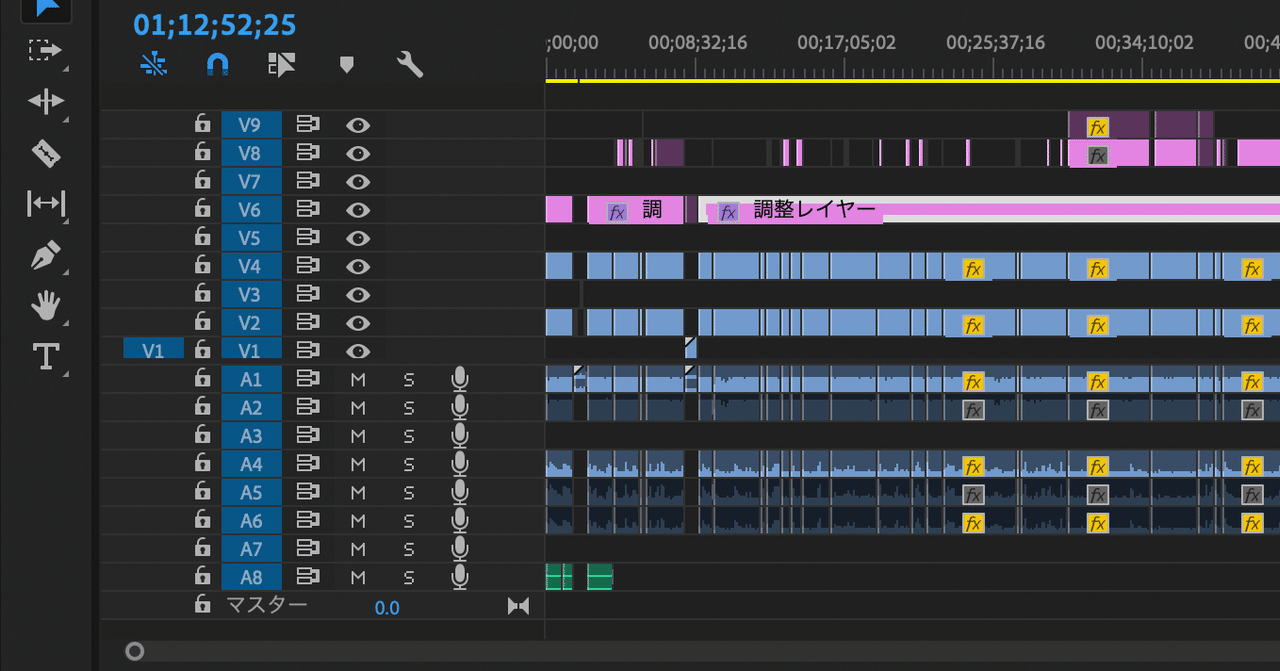This screenshot has height=671, width=1280.
Task: Select the Hand tool
Action: pos(46,305)
